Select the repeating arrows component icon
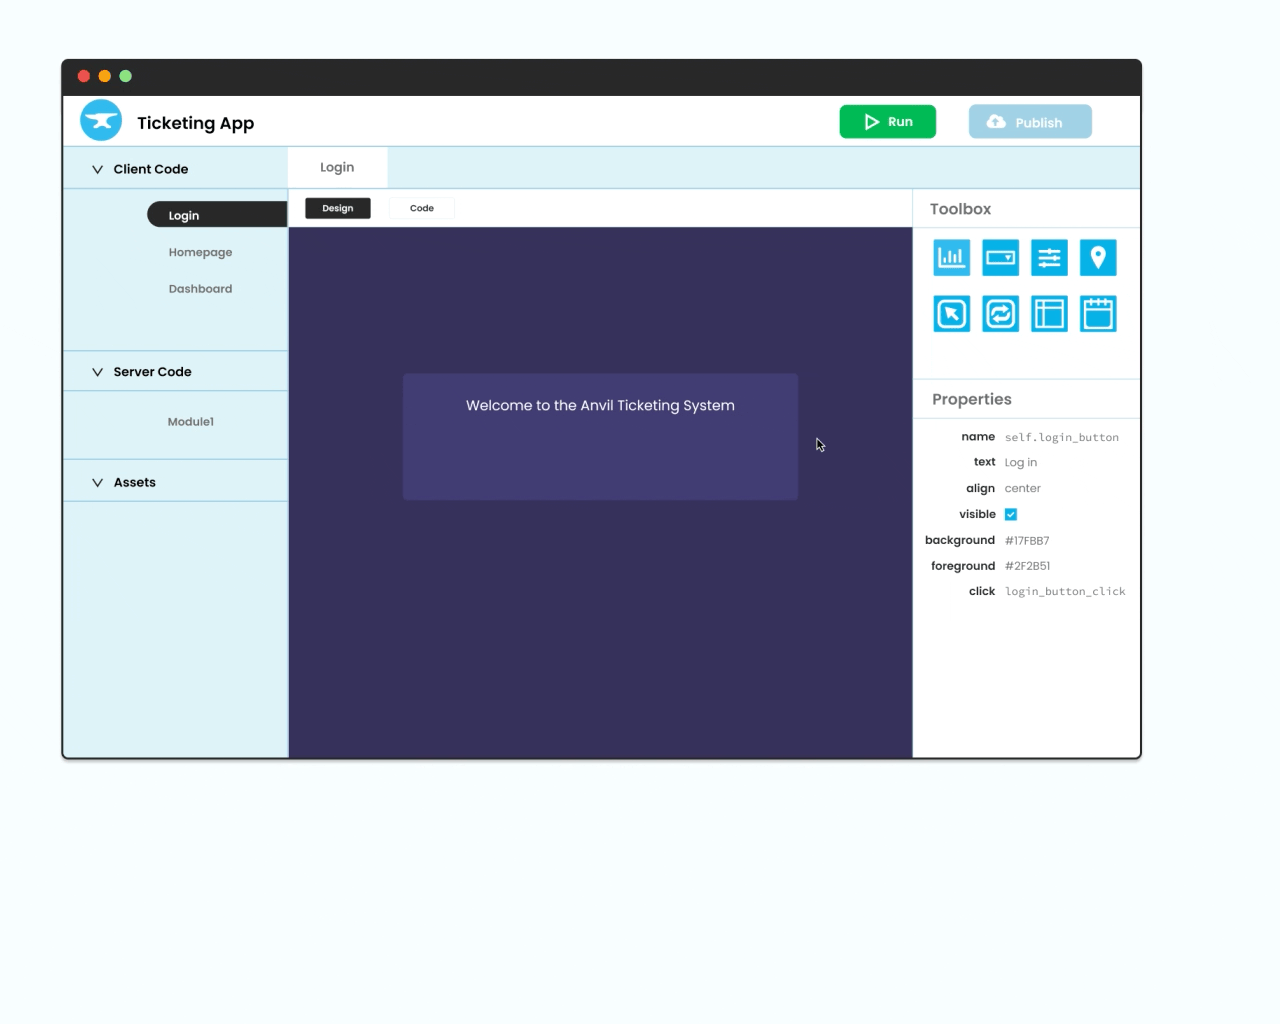 click(1000, 314)
